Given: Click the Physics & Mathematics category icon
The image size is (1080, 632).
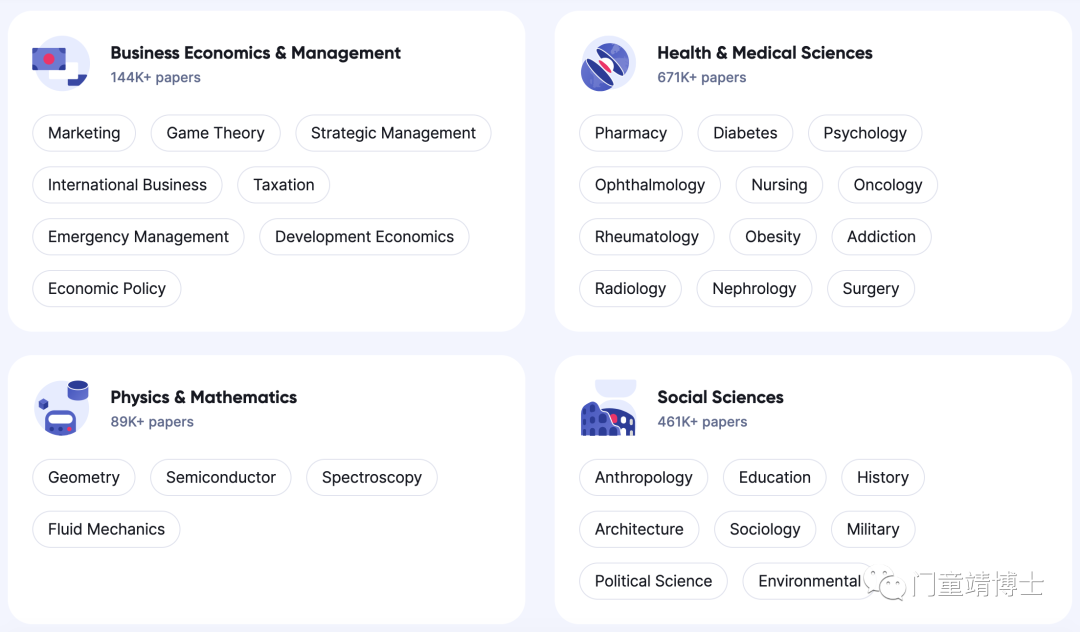Looking at the screenshot, I should click(x=62, y=408).
